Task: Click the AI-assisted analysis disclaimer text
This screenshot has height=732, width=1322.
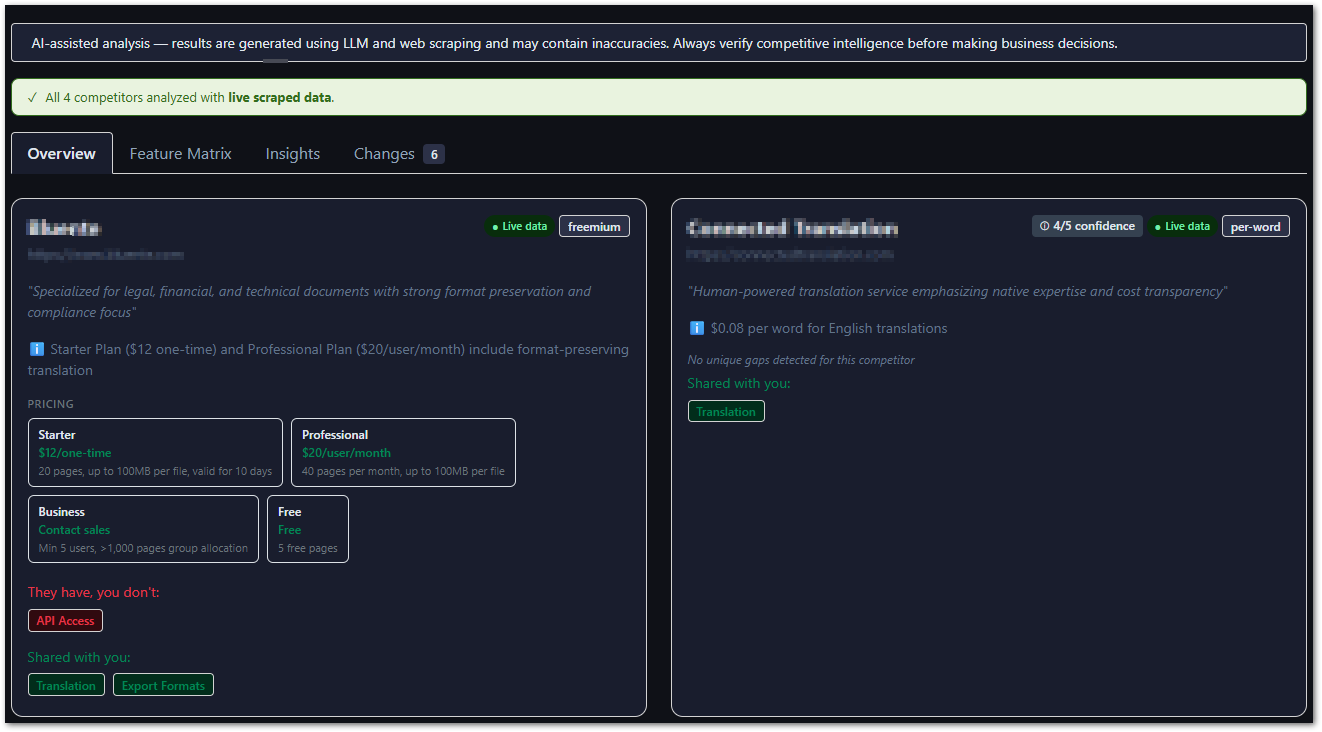Action: pyautogui.click(x=574, y=43)
